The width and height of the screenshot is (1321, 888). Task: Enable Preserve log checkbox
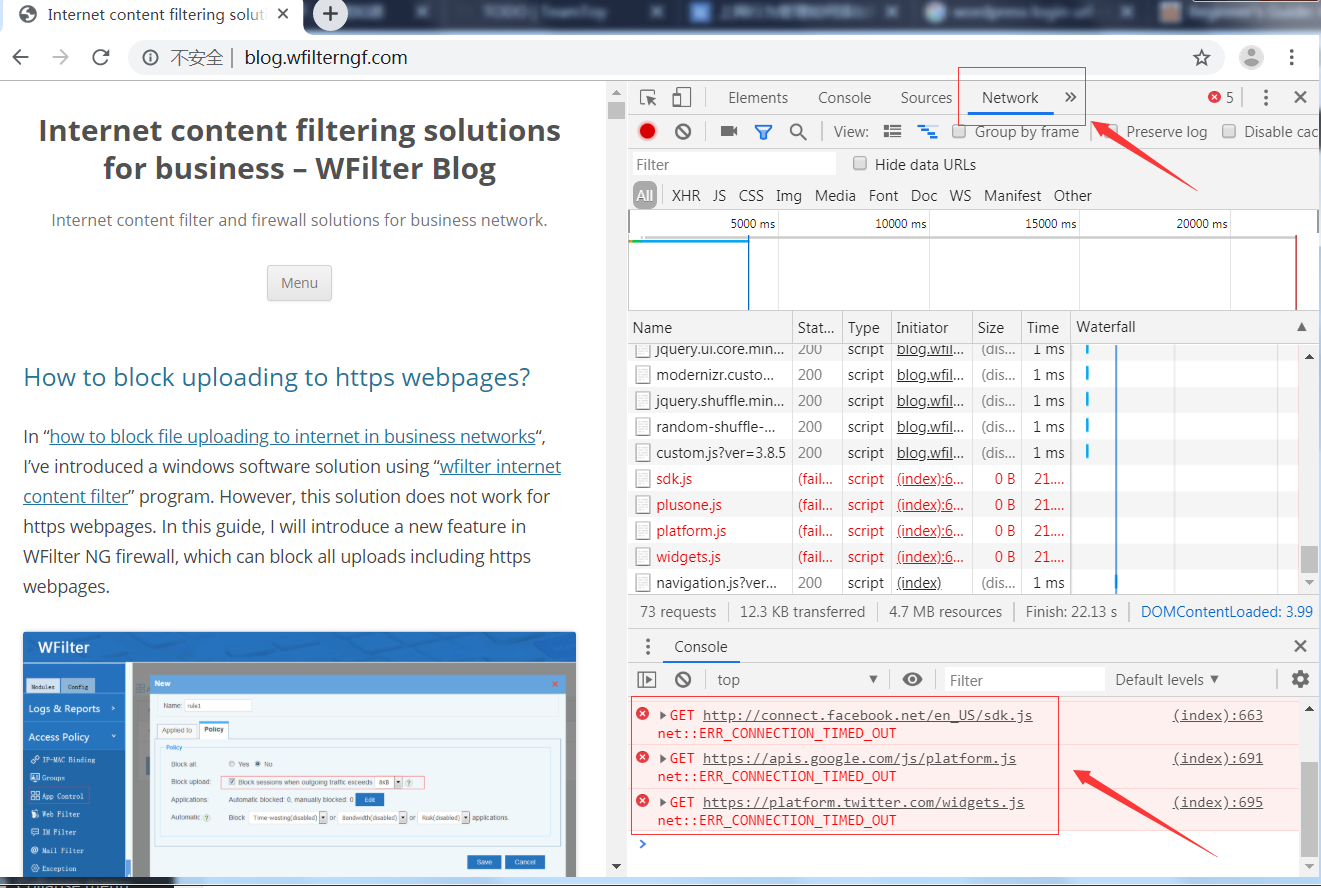(x=1110, y=131)
